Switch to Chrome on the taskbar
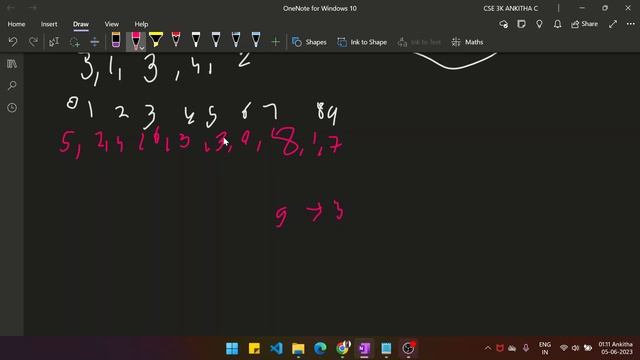640x360 pixels. pyautogui.click(x=342, y=348)
